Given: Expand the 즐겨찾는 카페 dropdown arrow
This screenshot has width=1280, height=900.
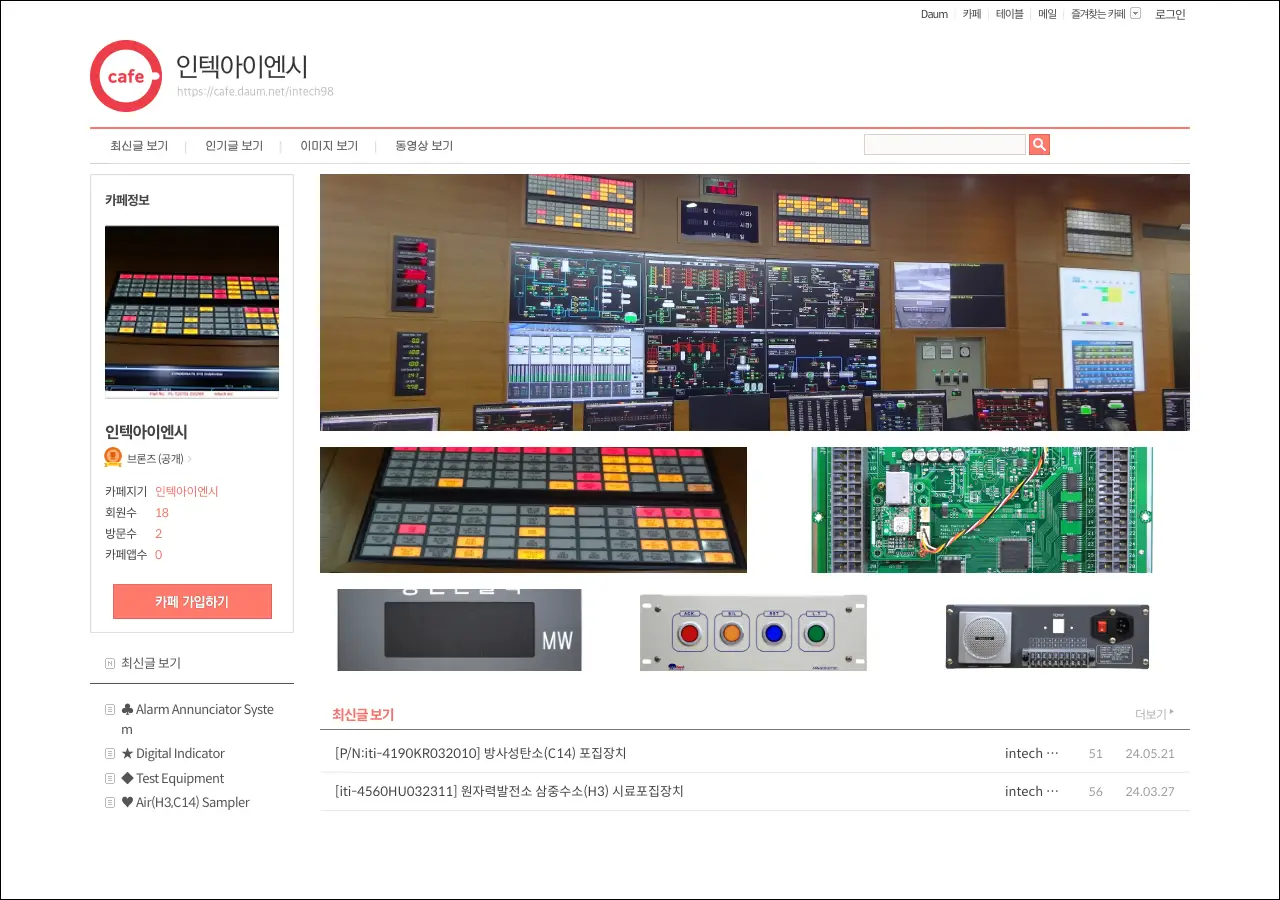Looking at the screenshot, I should click(x=1135, y=14).
